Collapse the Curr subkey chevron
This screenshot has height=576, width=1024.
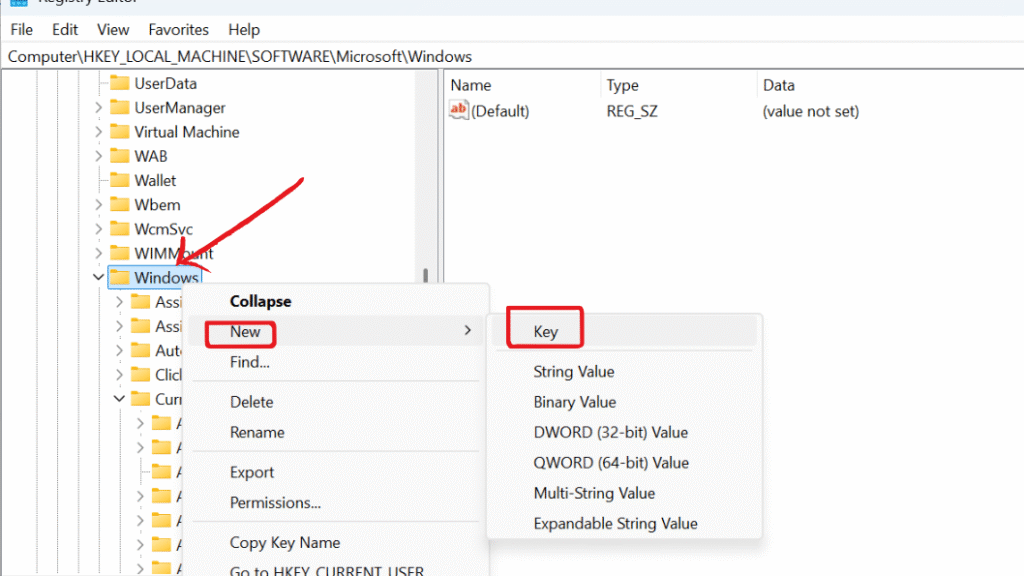point(119,398)
